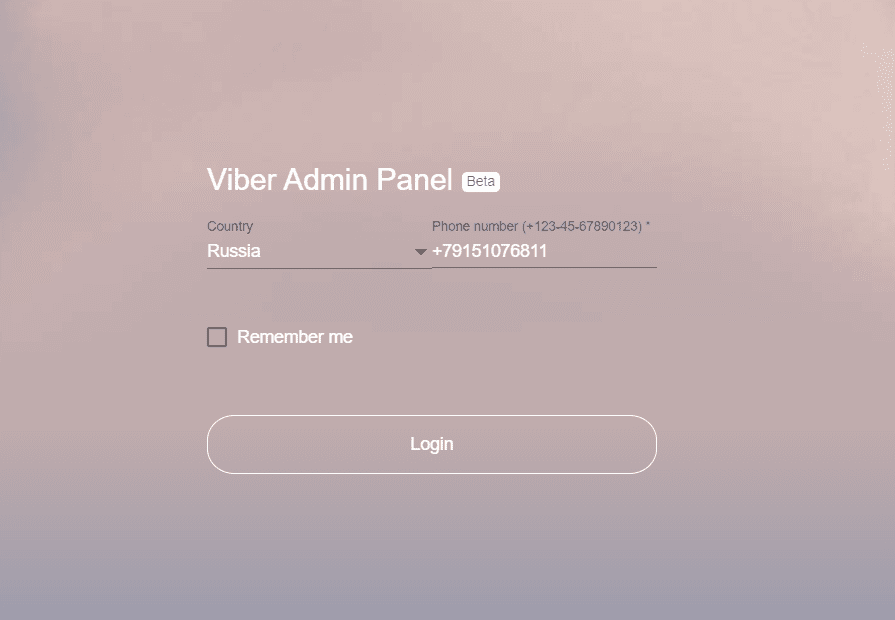The image size is (895, 620).
Task: Click the Beta badge icon
Action: point(480,182)
